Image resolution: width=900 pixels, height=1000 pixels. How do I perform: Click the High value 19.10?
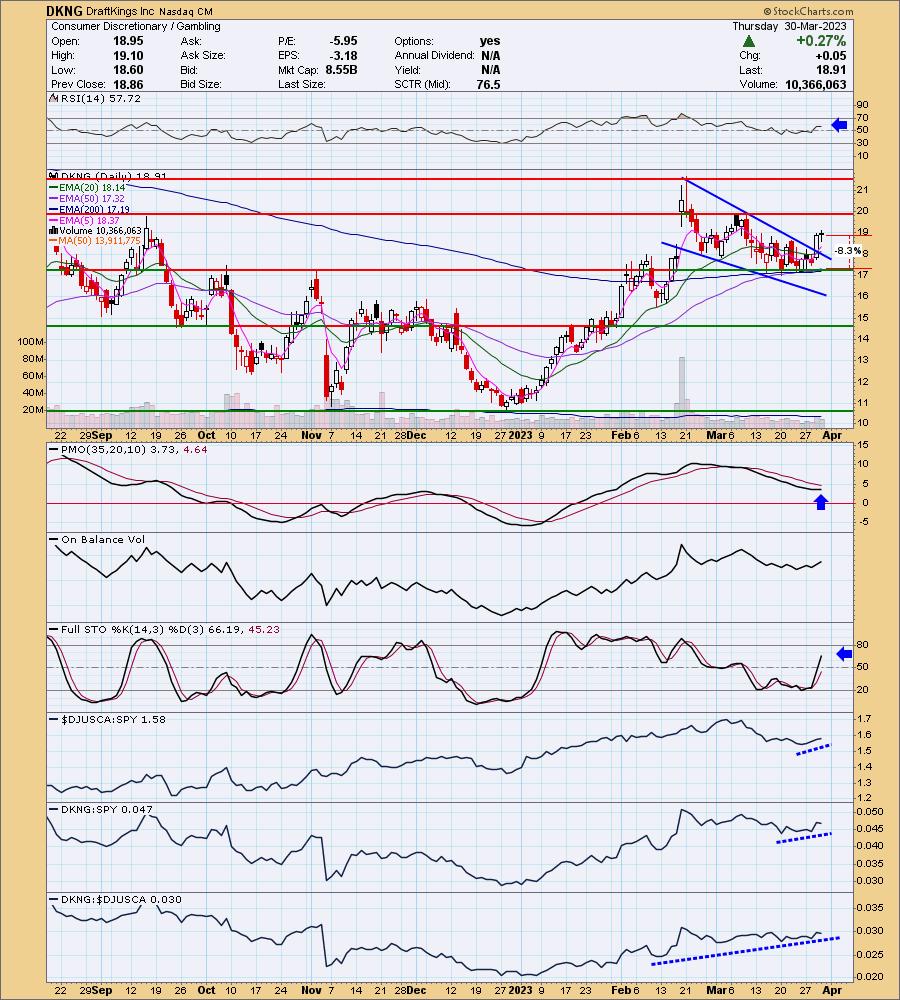128,55
